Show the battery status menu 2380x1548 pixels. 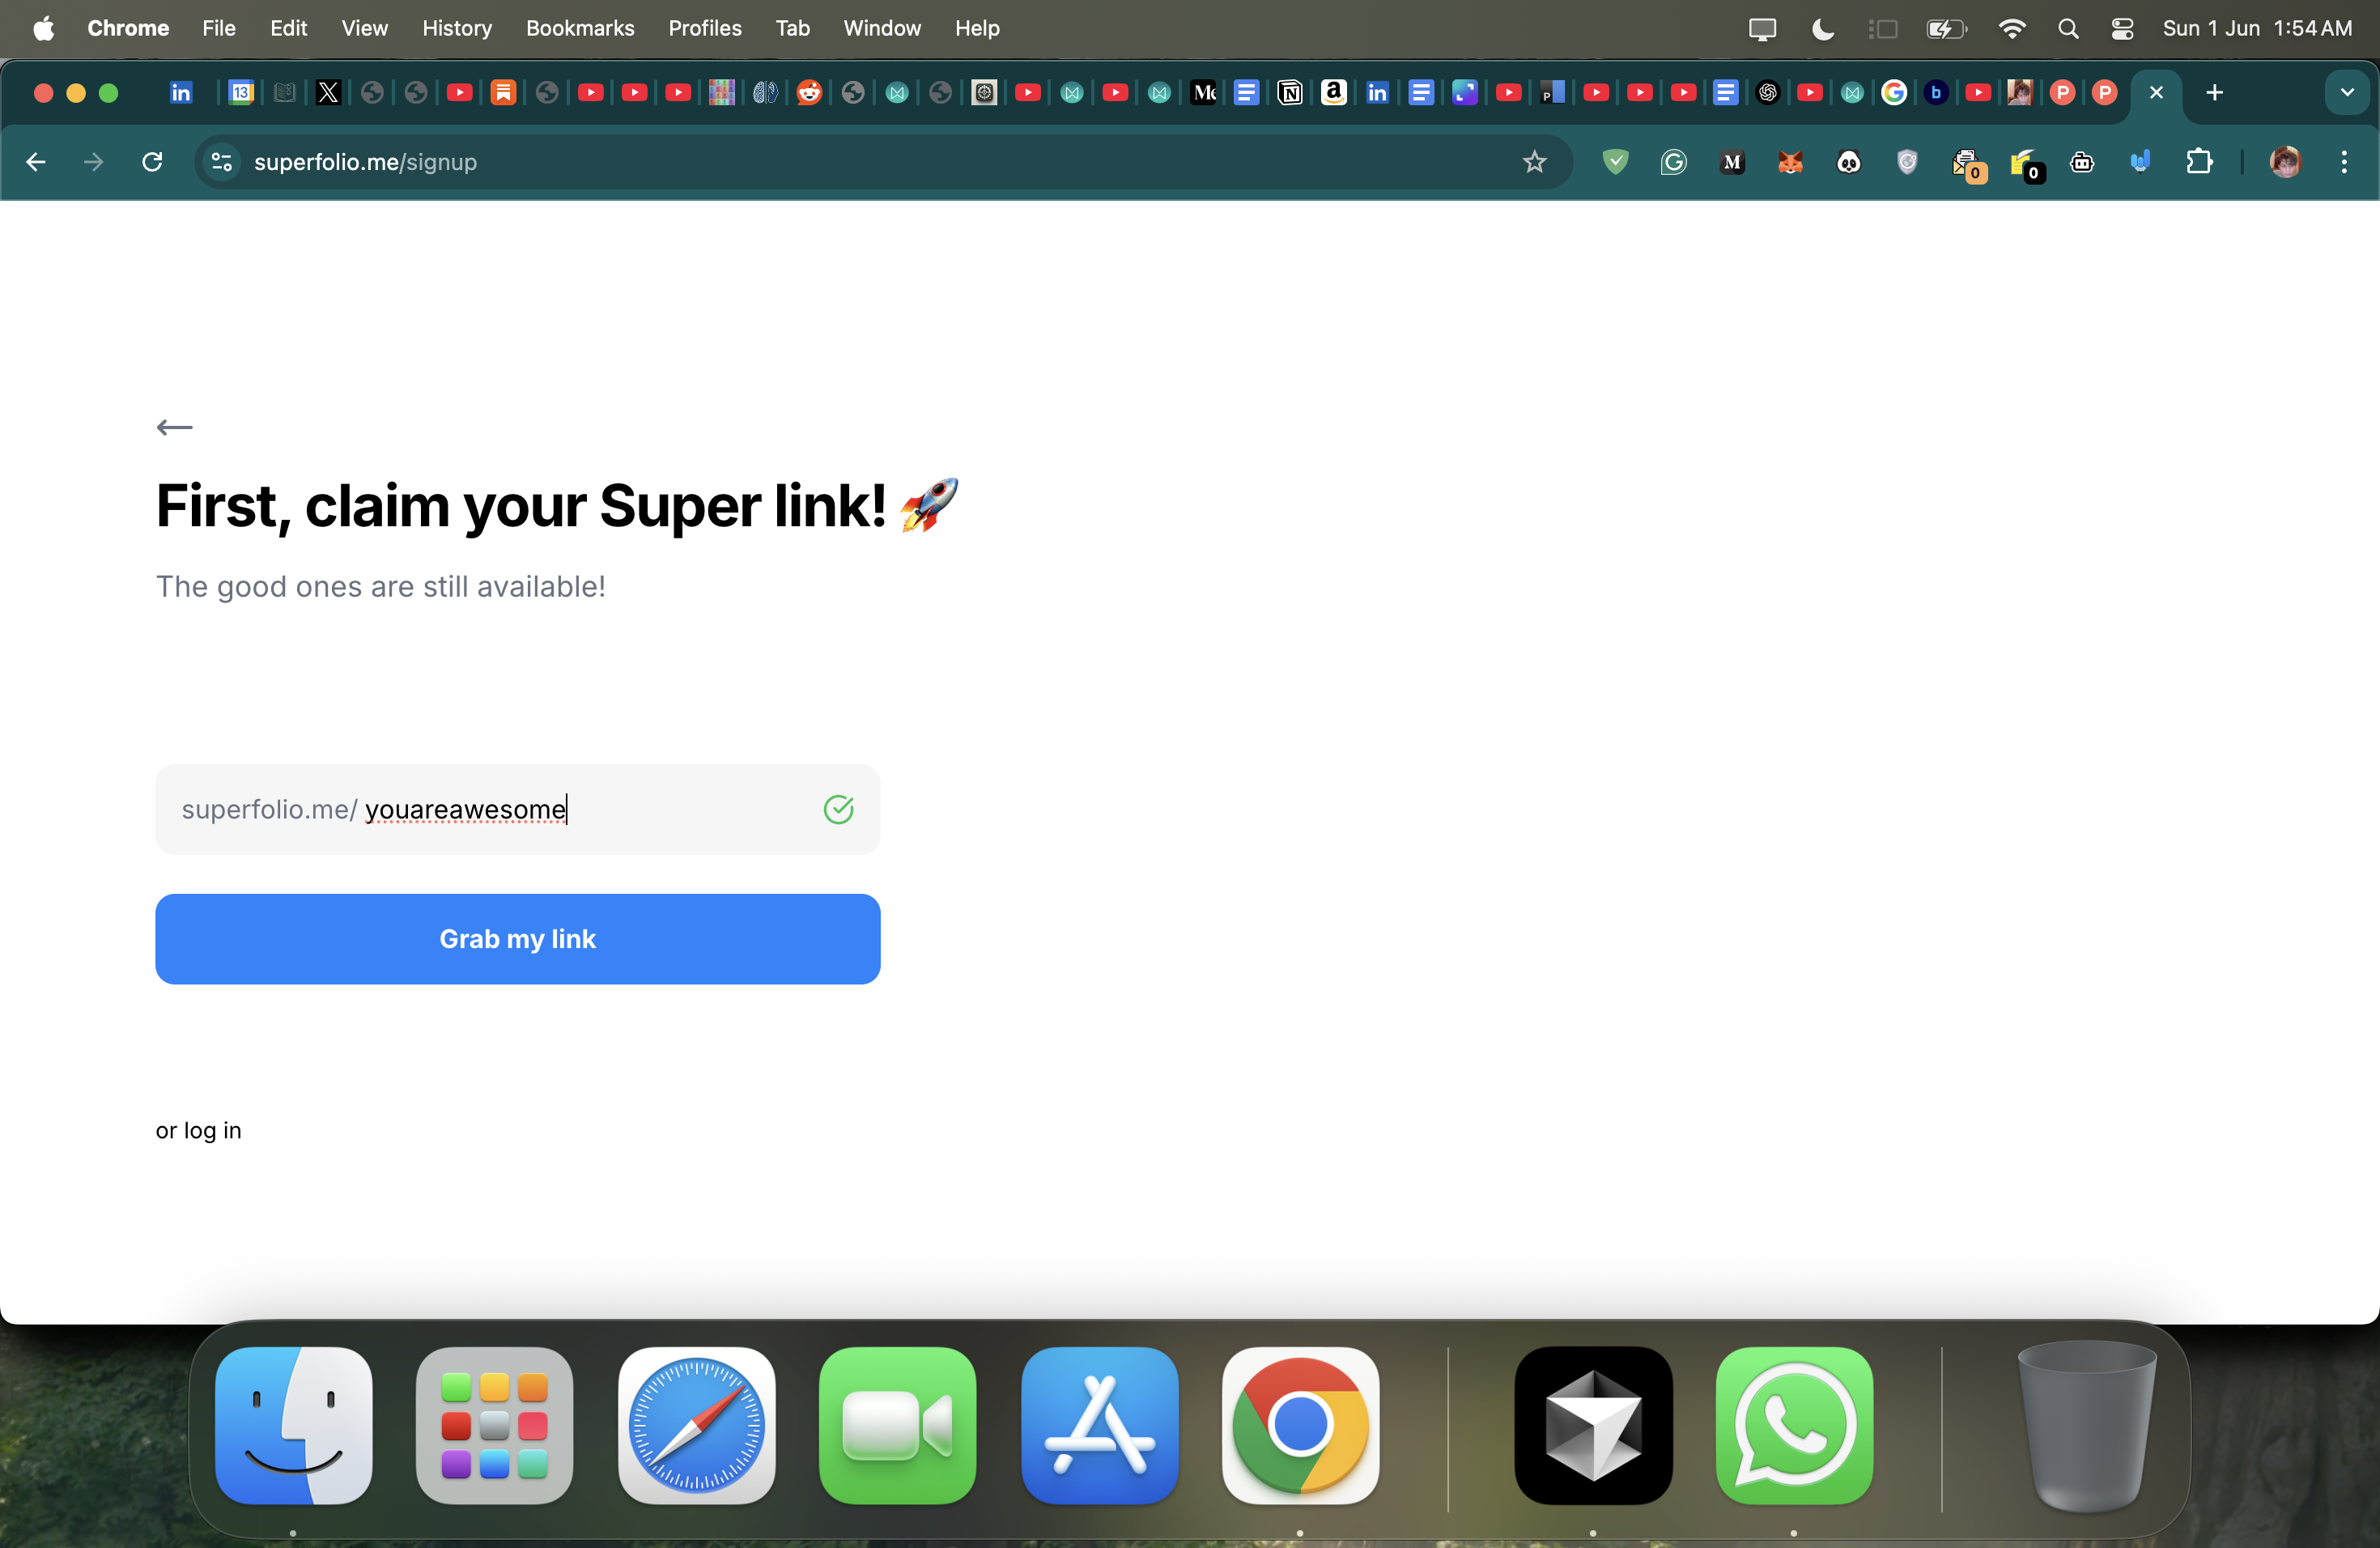coord(1946,29)
